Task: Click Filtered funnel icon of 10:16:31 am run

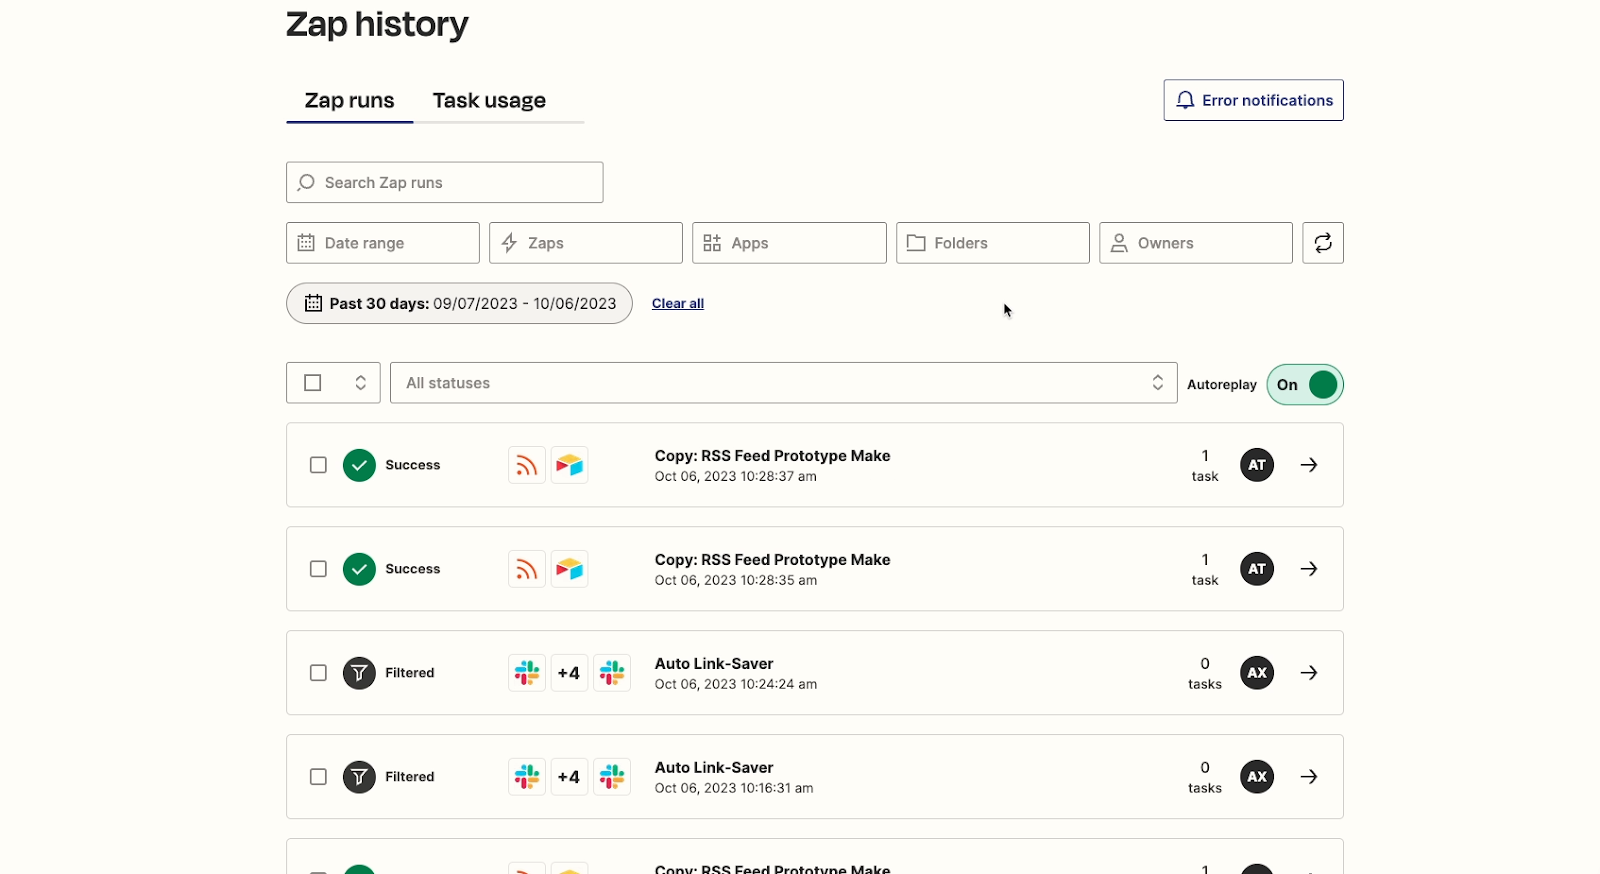Action: 359,777
